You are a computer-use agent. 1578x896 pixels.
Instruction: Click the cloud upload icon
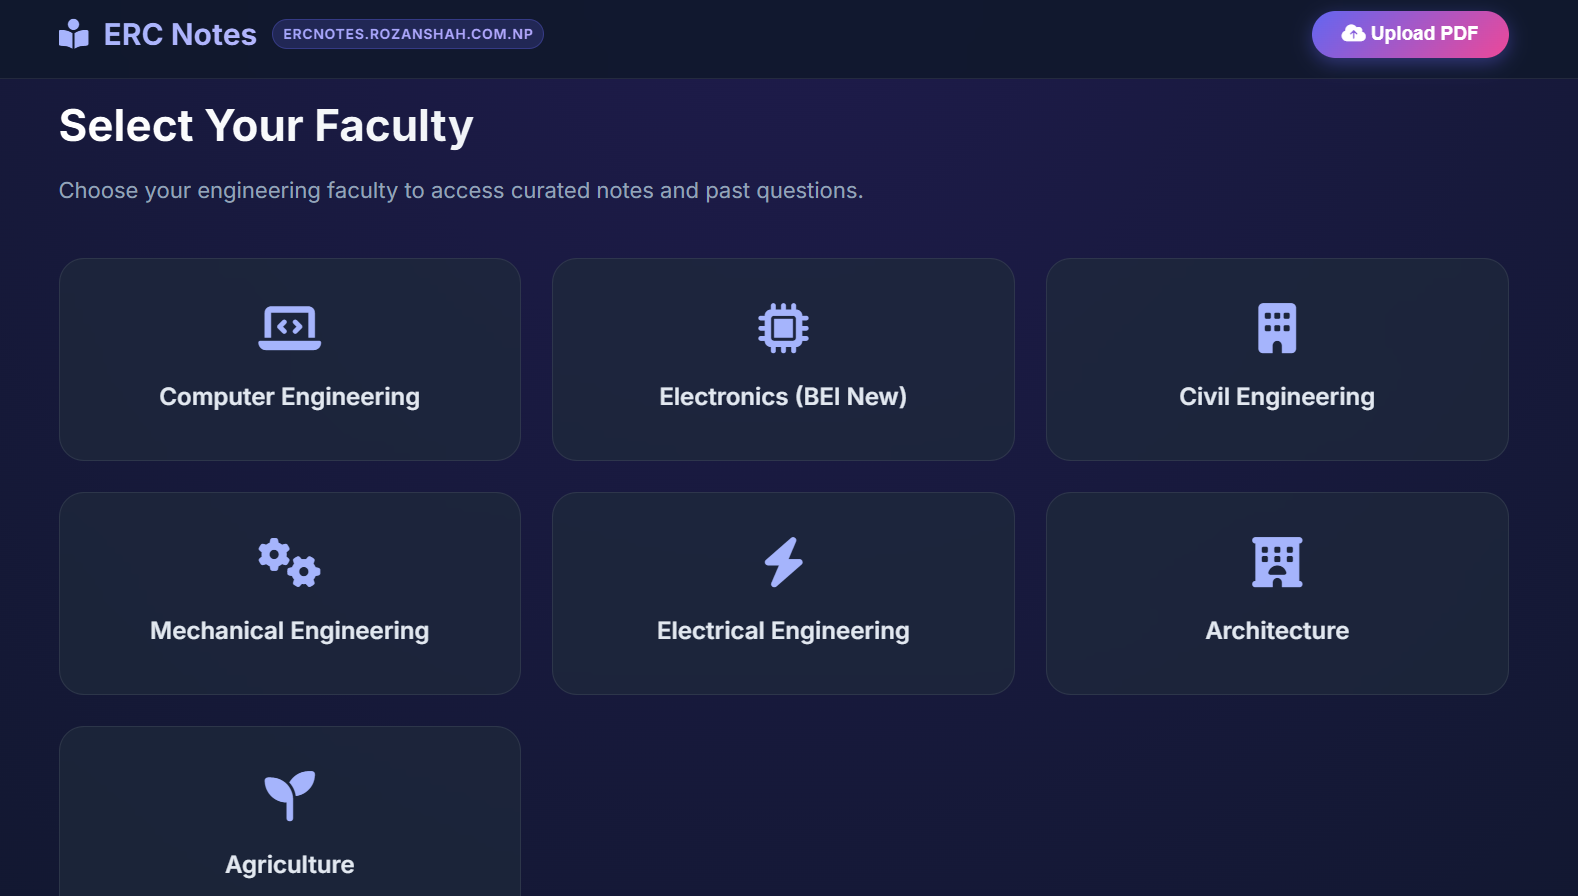click(x=1353, y=34)
